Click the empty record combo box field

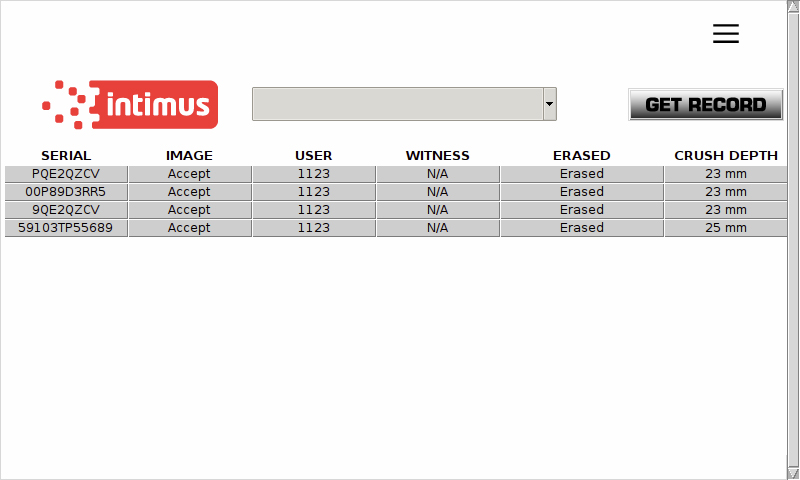397,104
